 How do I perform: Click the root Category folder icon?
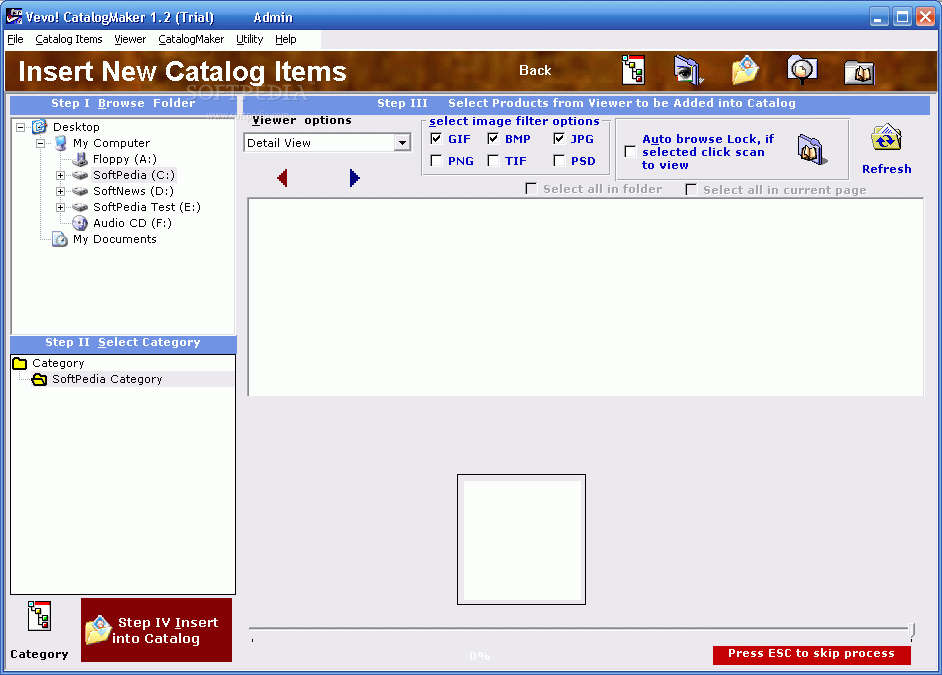point(20,363)
